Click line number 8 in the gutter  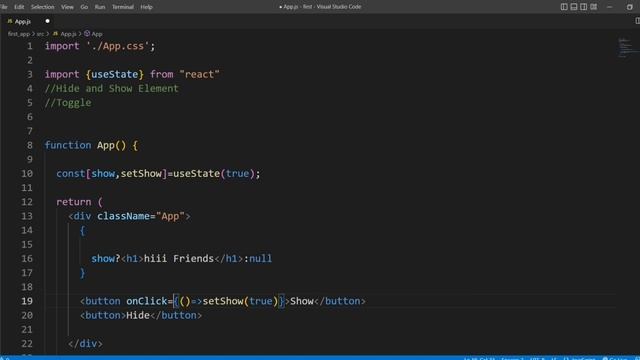[x=30, y=145]
